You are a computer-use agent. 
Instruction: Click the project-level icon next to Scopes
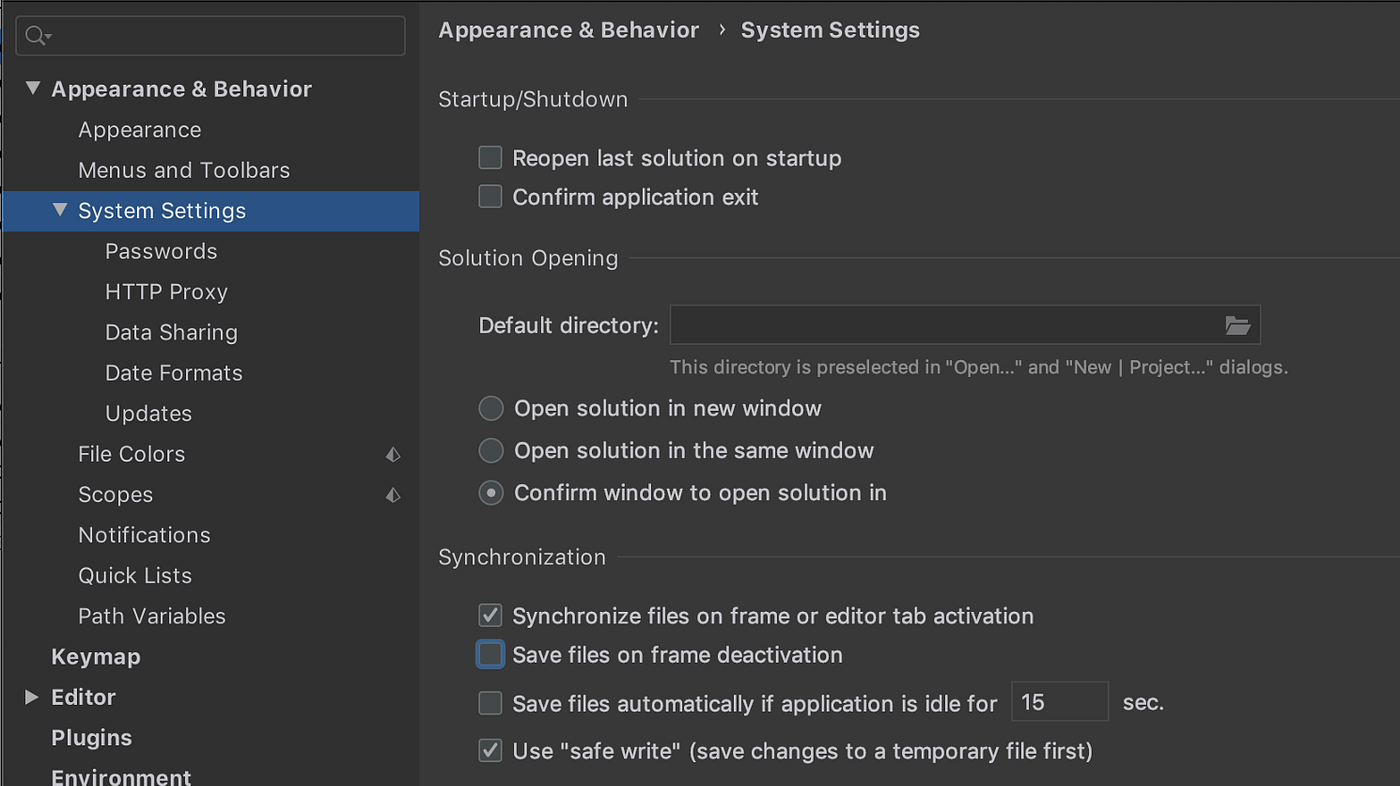(x=393, y=495)
